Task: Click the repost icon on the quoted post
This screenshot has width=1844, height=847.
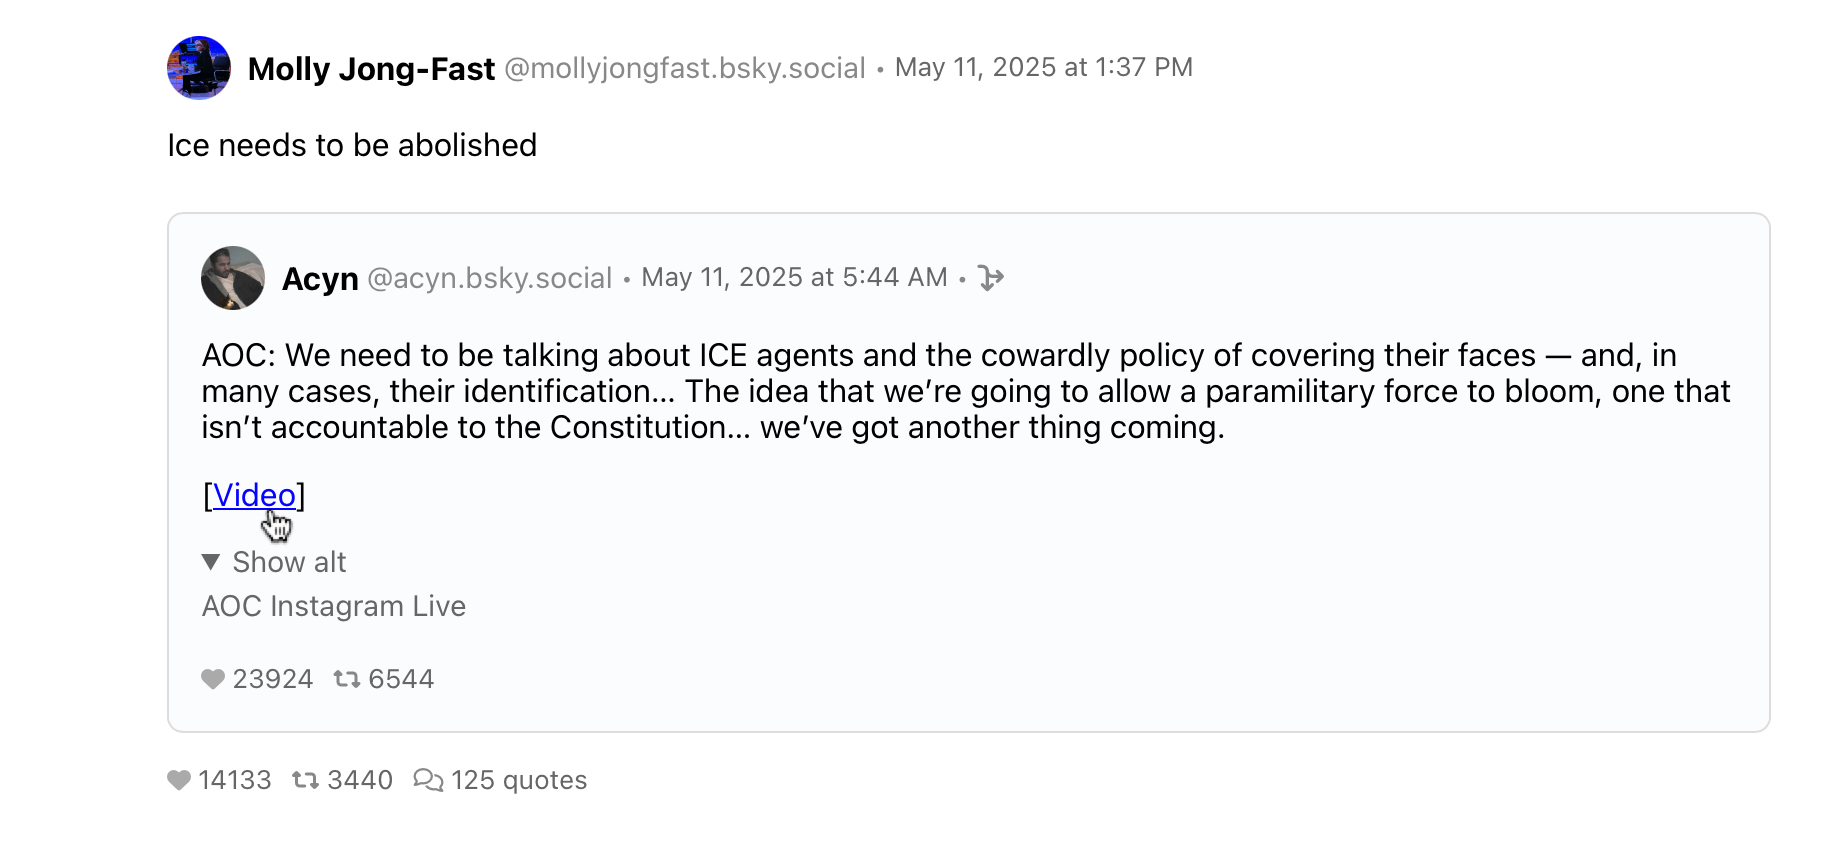Action: coord(346,680)
